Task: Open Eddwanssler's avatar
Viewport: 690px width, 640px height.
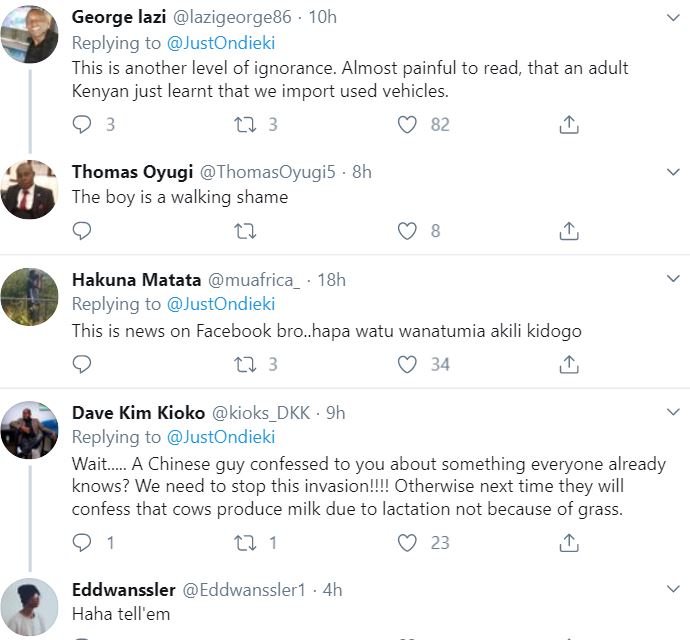Action: [29, 607]
